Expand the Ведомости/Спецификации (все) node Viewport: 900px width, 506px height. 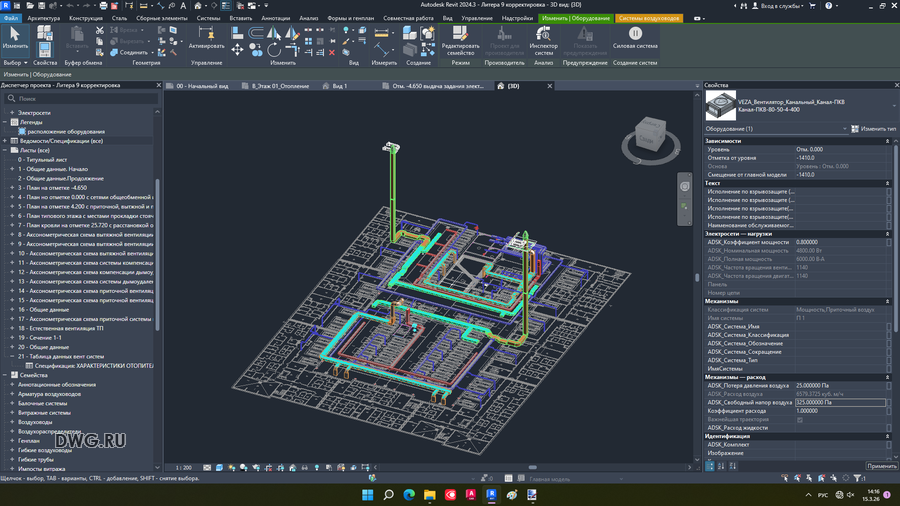[x=5, y=141]
